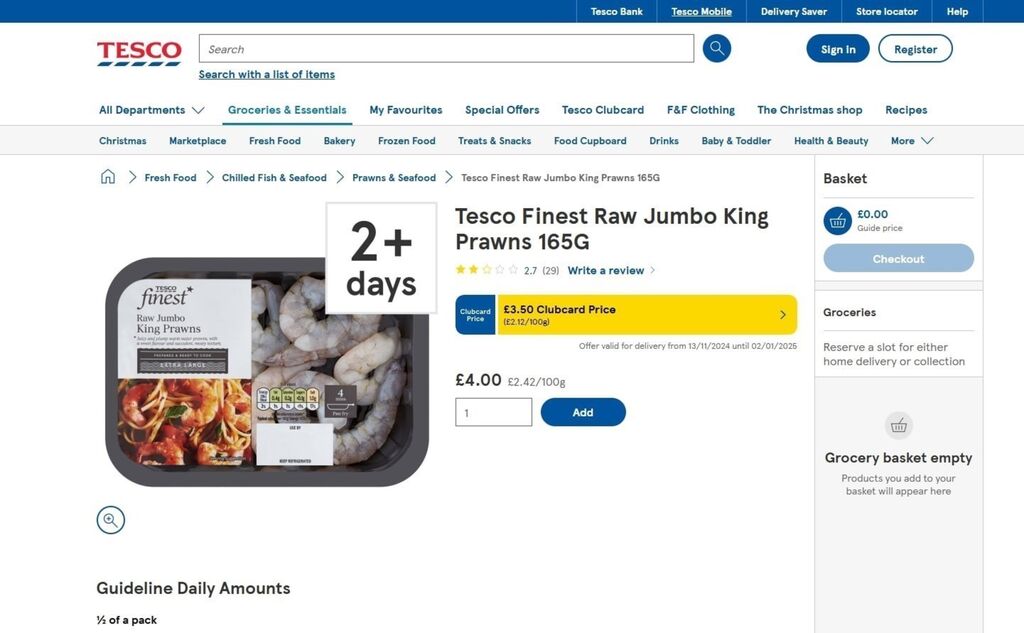Open the Write a review link
This screenshot has height=633, width=1024.
(x=606, y=270)
